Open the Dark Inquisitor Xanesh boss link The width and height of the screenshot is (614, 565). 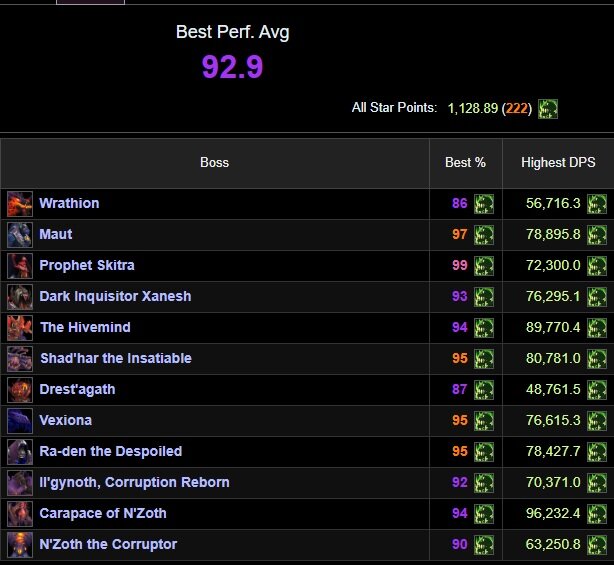click(115, 296)
